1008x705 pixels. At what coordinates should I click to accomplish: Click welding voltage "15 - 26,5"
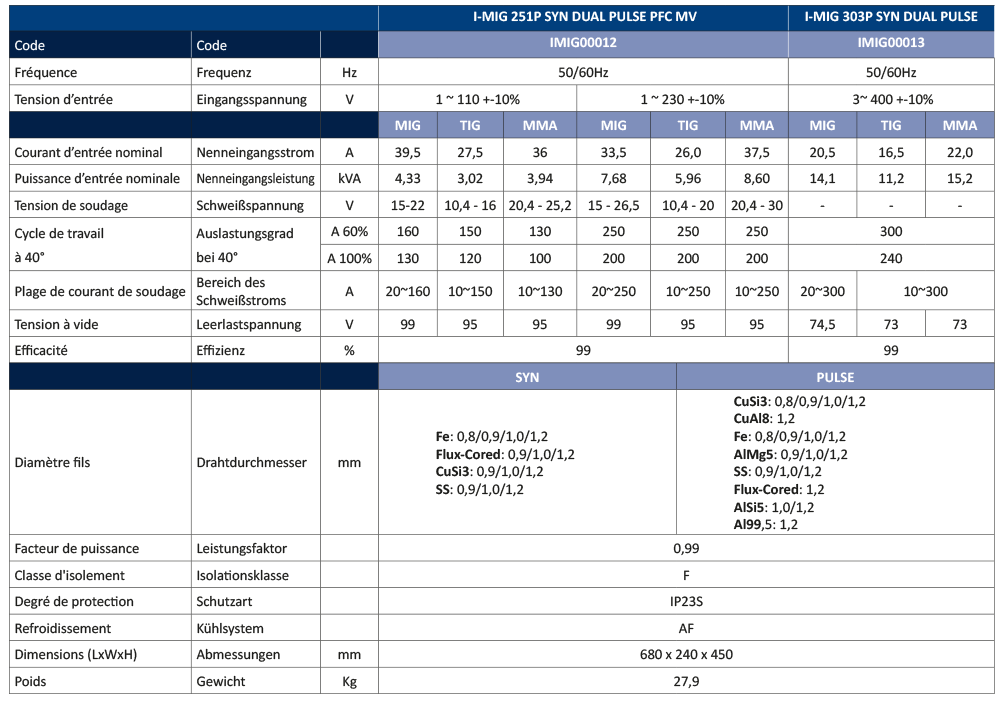pos(613,206)
